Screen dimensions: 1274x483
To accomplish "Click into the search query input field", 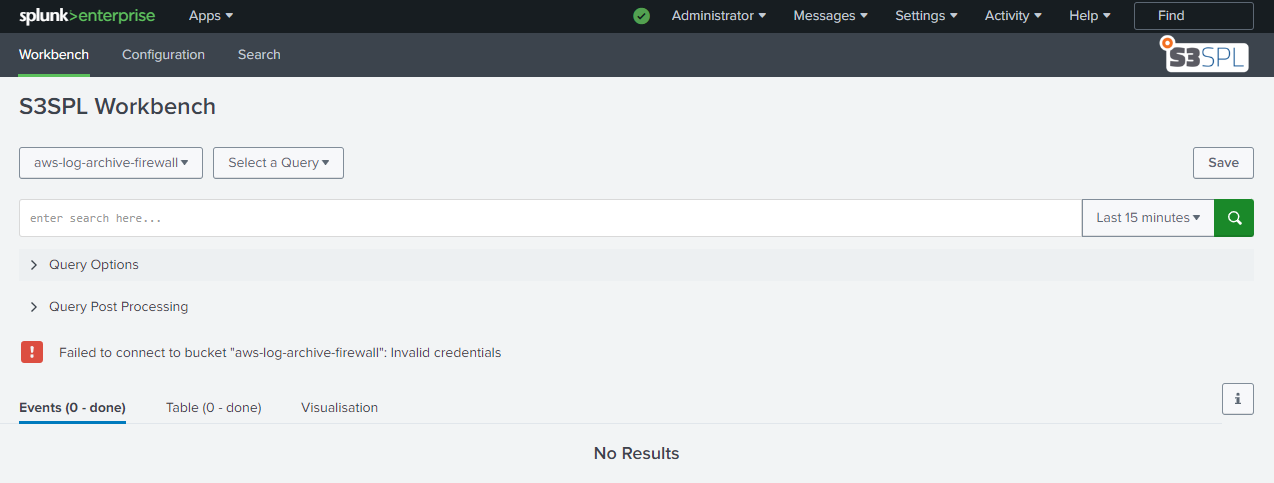I will point(550,218).
